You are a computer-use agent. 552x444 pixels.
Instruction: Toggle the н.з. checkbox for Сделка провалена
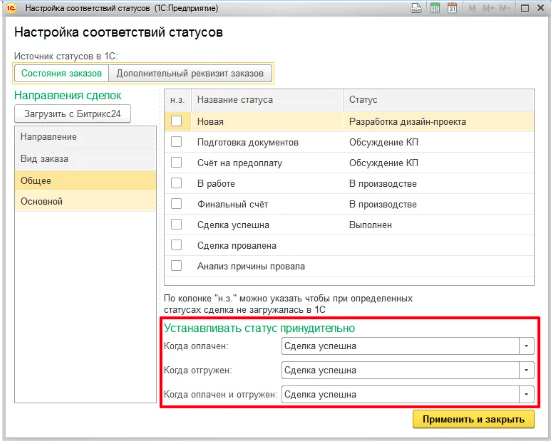(176, 245)
